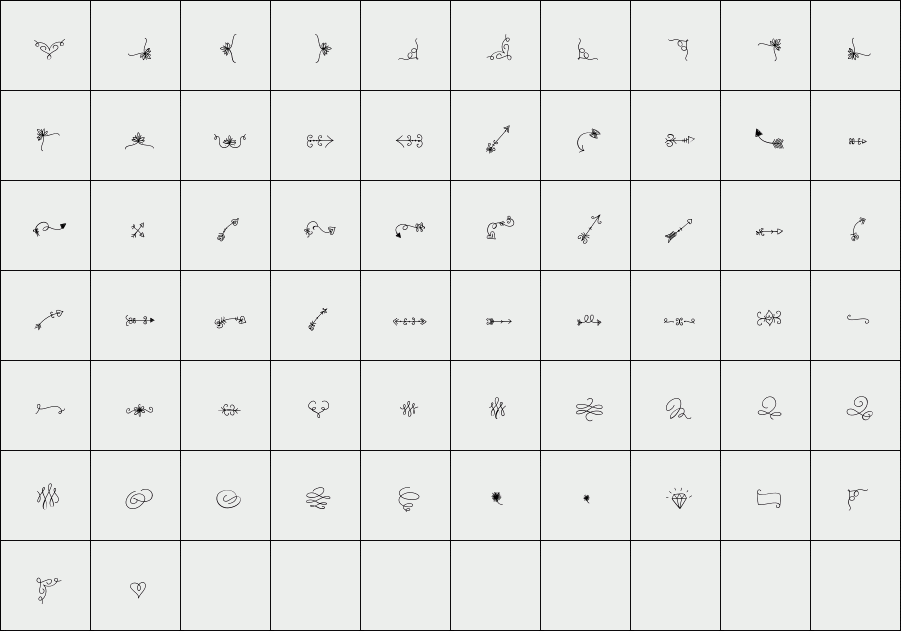The image size is (901, 631).
Task: Pick the three-loop arrow pointing right
Action: tap(589, 321)
